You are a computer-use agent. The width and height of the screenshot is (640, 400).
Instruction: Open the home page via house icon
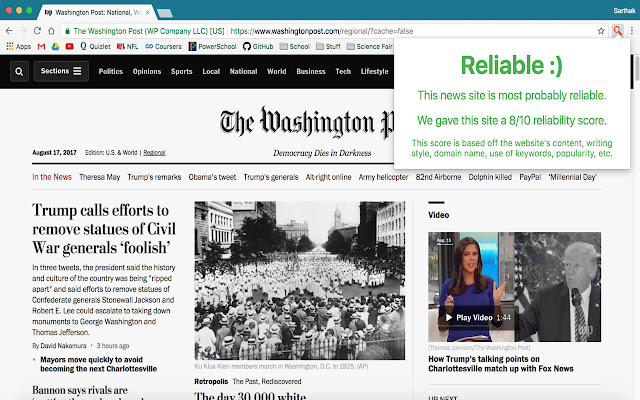[x=51, y=31]
